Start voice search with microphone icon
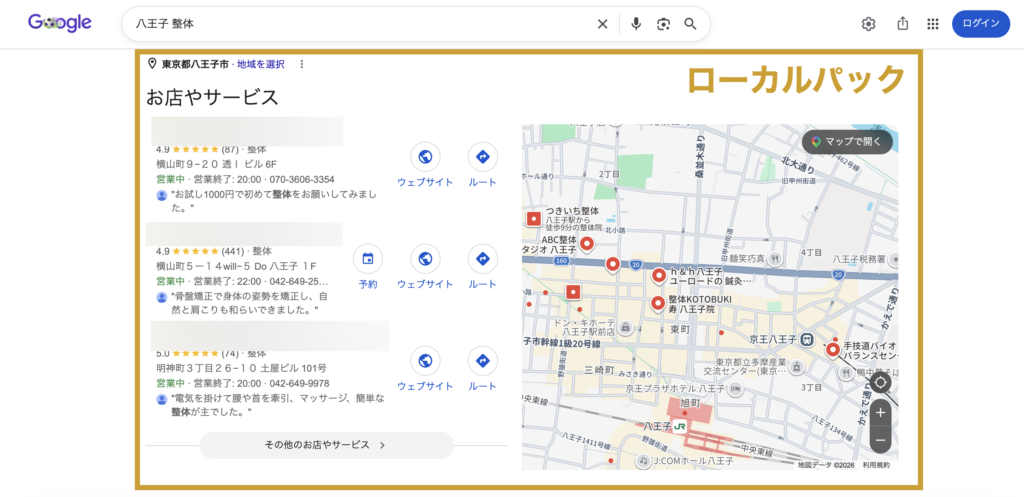This screenshot has height=497, width=1024. coord(636,24)
